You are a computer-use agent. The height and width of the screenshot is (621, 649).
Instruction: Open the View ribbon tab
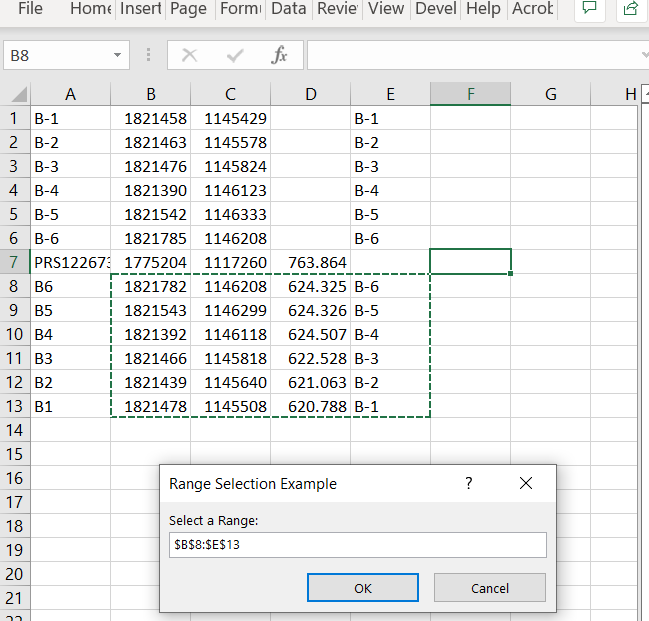pos(385,9)
